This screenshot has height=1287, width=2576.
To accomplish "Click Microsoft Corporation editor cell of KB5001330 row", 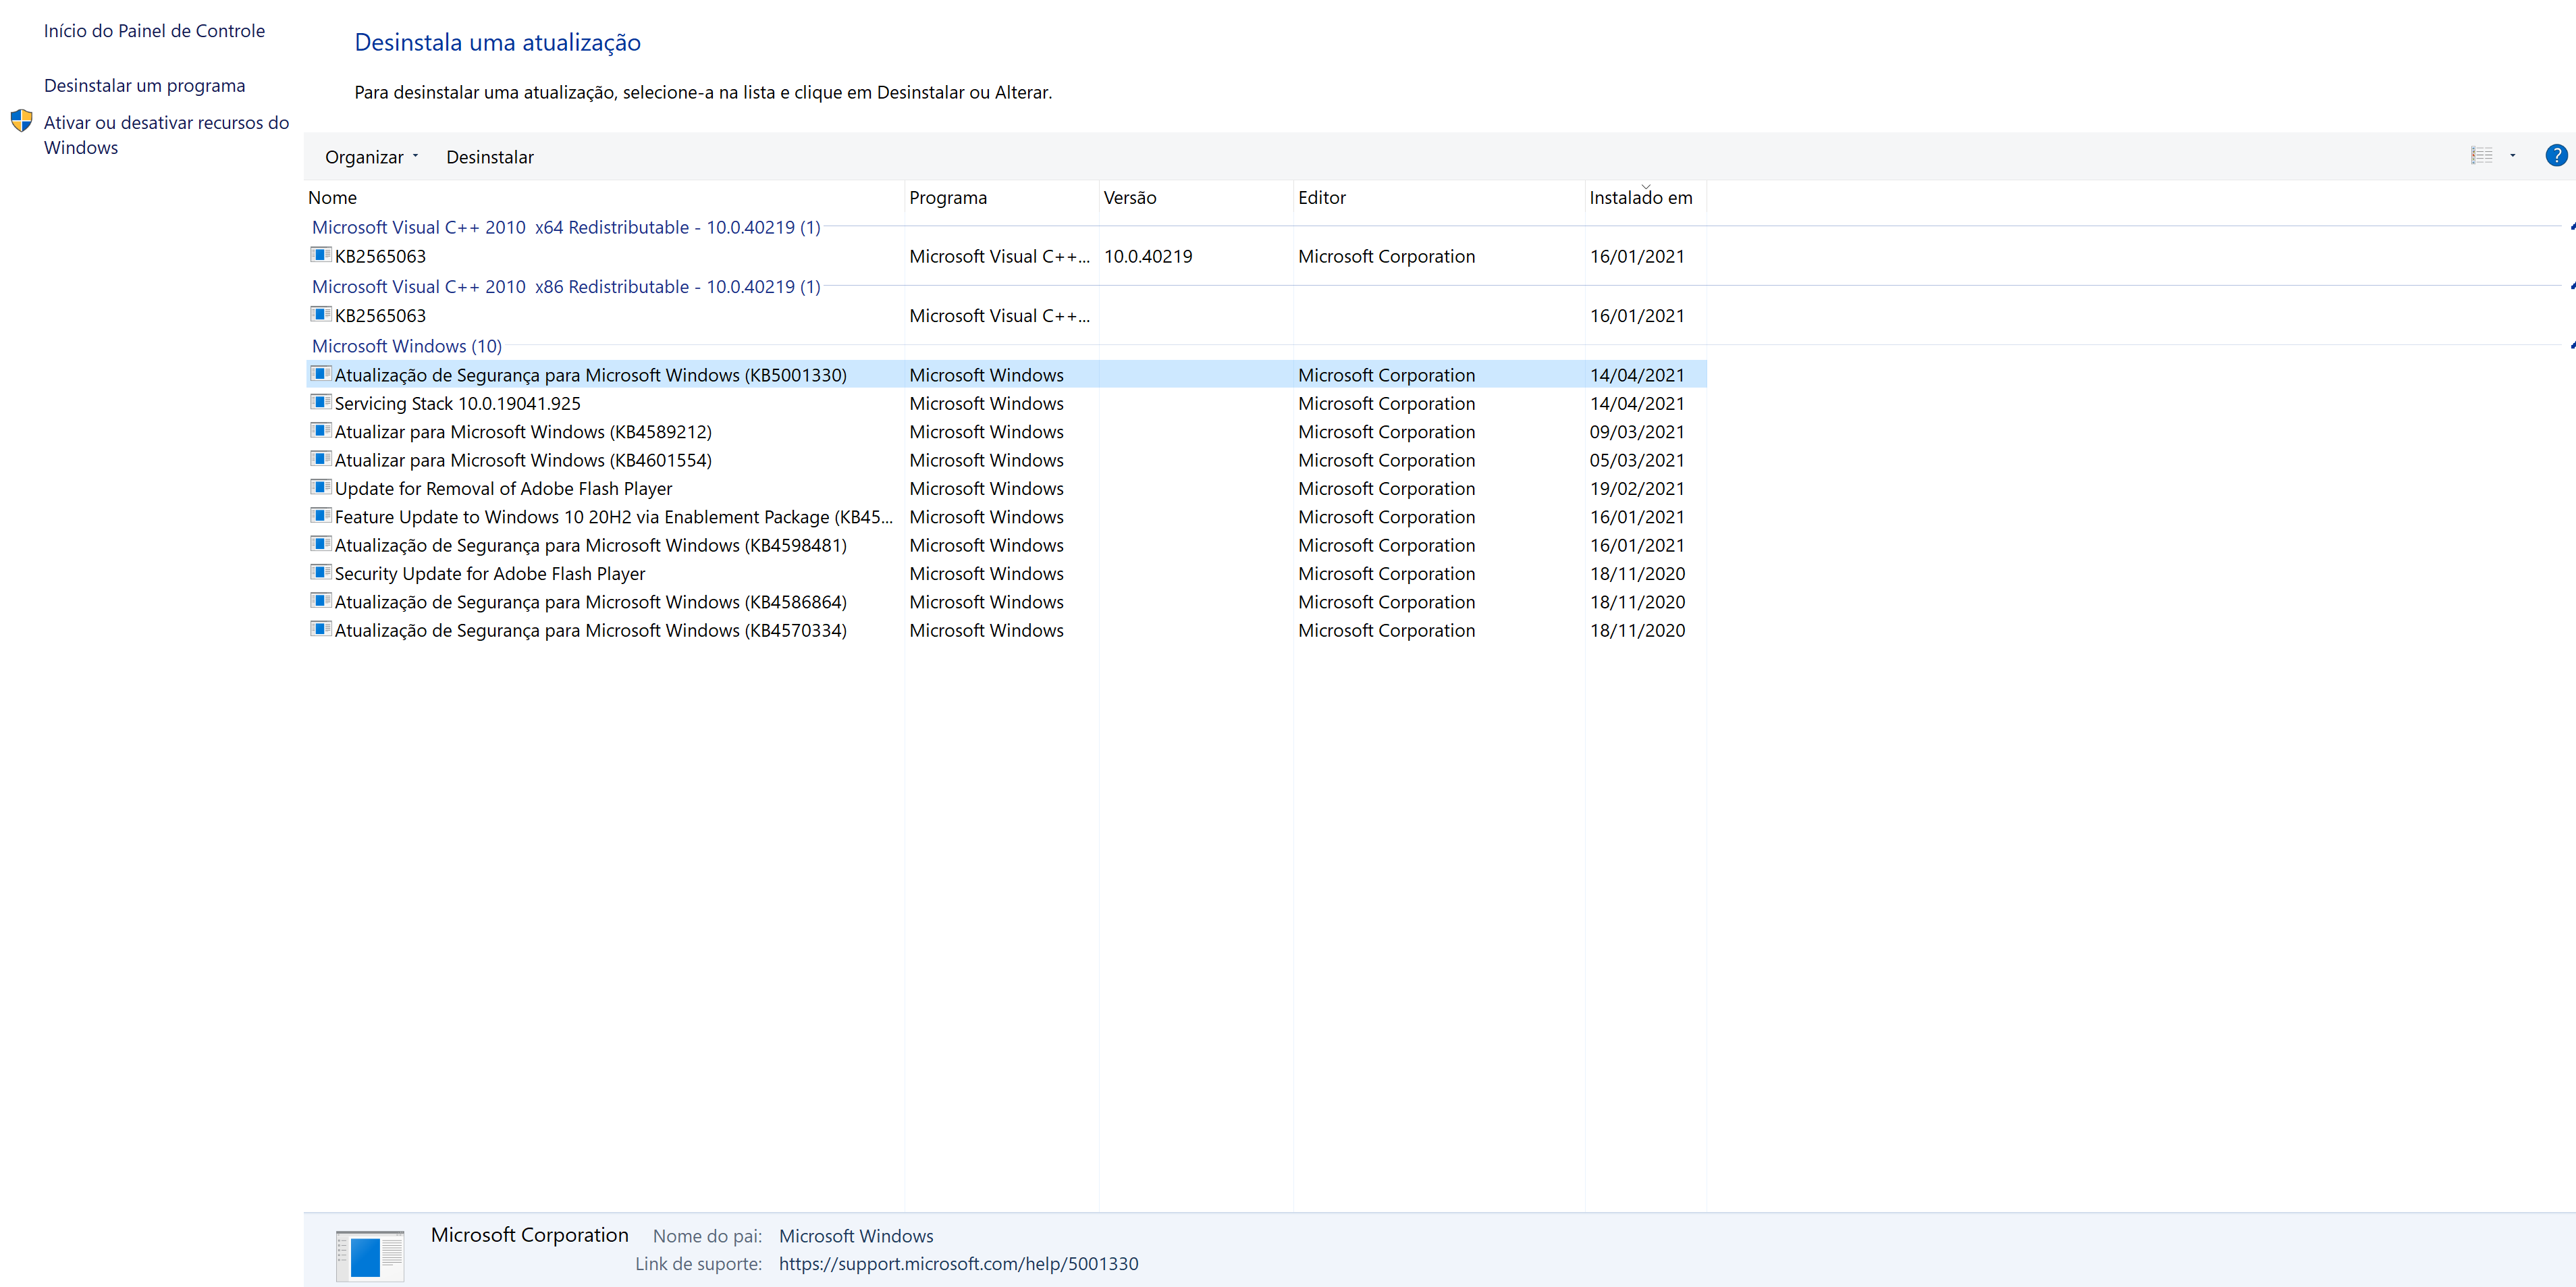I will [x=1386, y=375].
